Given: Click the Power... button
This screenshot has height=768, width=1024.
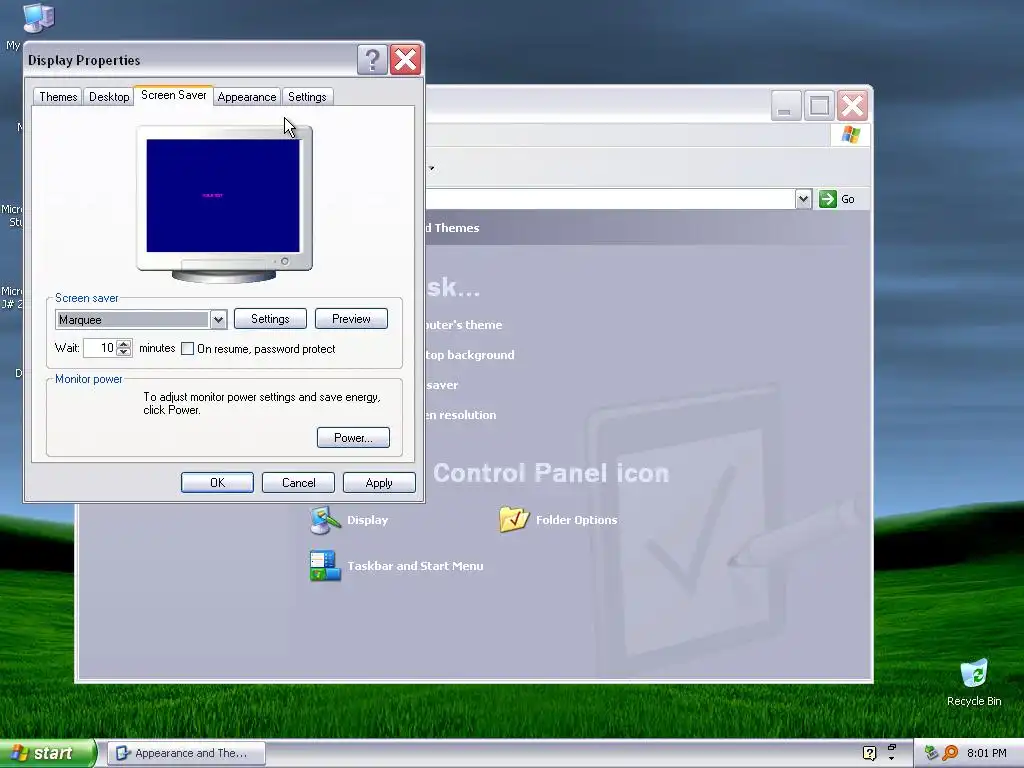Looking at the screenshot, I should pos(353,438).
